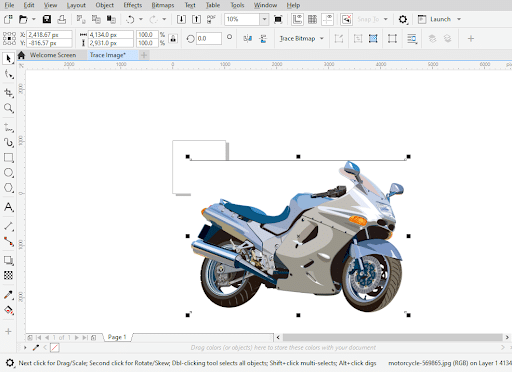The width and height of the screenshot is (512, 372).
Task: Expand the document palette flyout arrow
Action: click(25, 348)
